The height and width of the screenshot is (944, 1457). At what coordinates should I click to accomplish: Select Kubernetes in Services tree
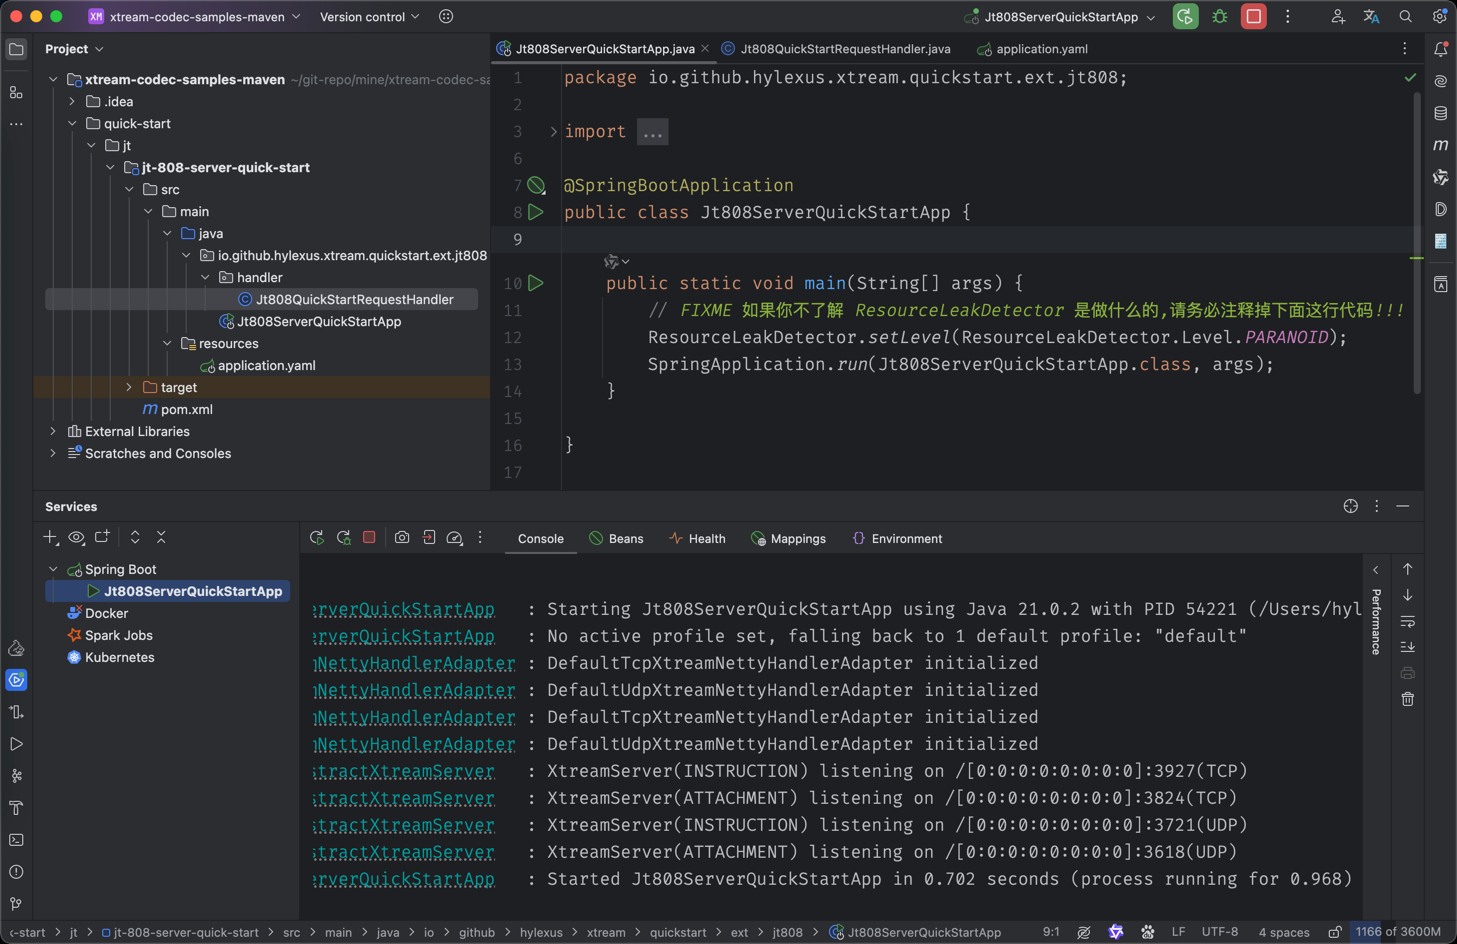click(119, 657)
